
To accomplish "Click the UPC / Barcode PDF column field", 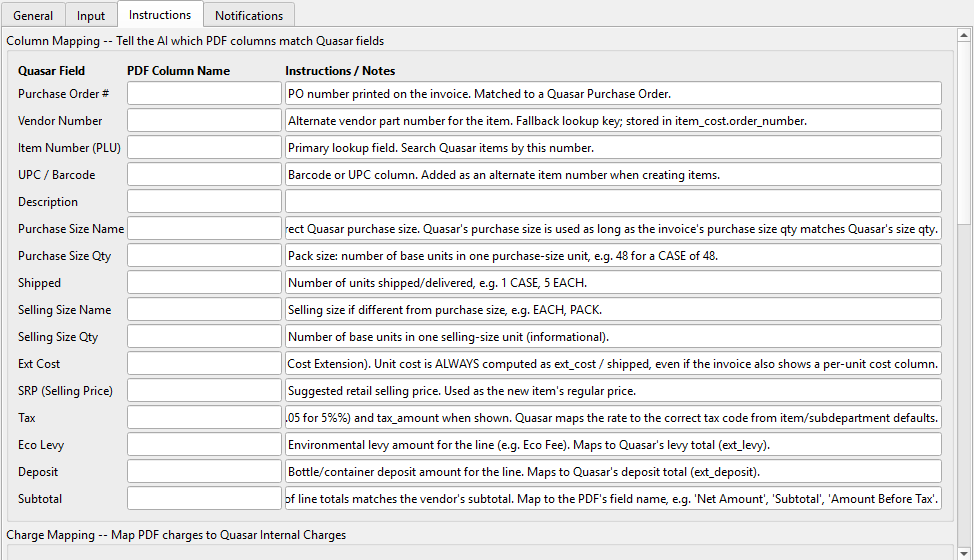I will click(204, 174).
